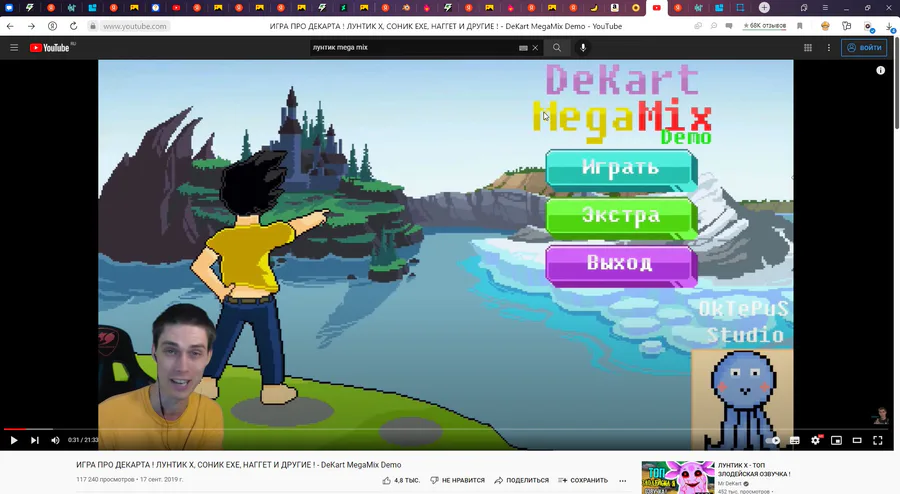This screenshot has width=900, height=494.
Task: Toggle the autoplay switch in player
Action: pyautogui.click(x=774, y=440)
